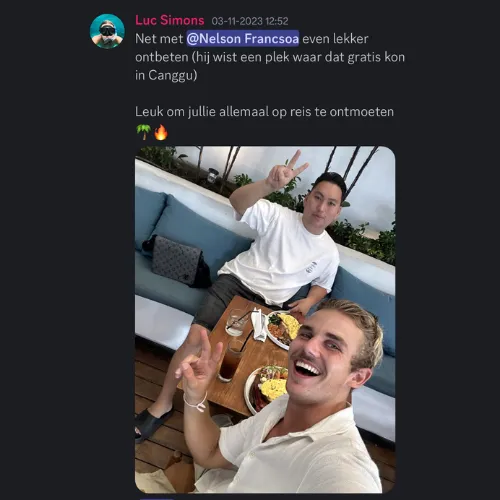Screen dimensions: 500x500
Task: Click the blue cushion left of the bag
Action: pyautogui.click(x=148, y=217)
